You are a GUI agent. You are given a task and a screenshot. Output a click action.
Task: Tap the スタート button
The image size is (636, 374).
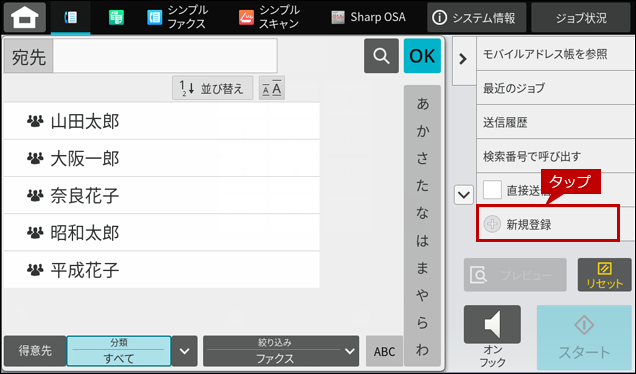(584, 337)
